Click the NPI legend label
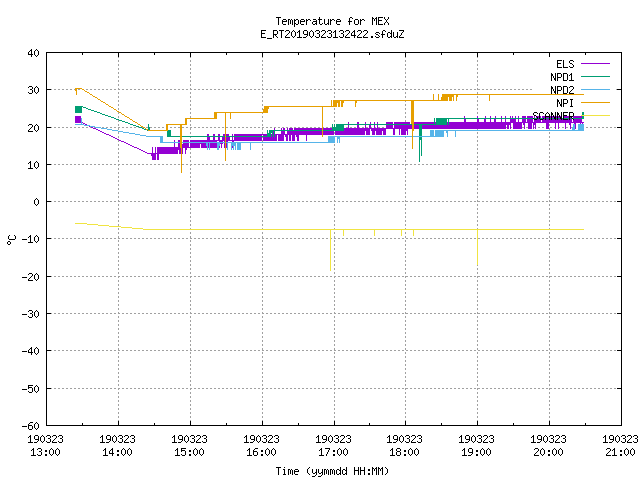 pos(565,103)
